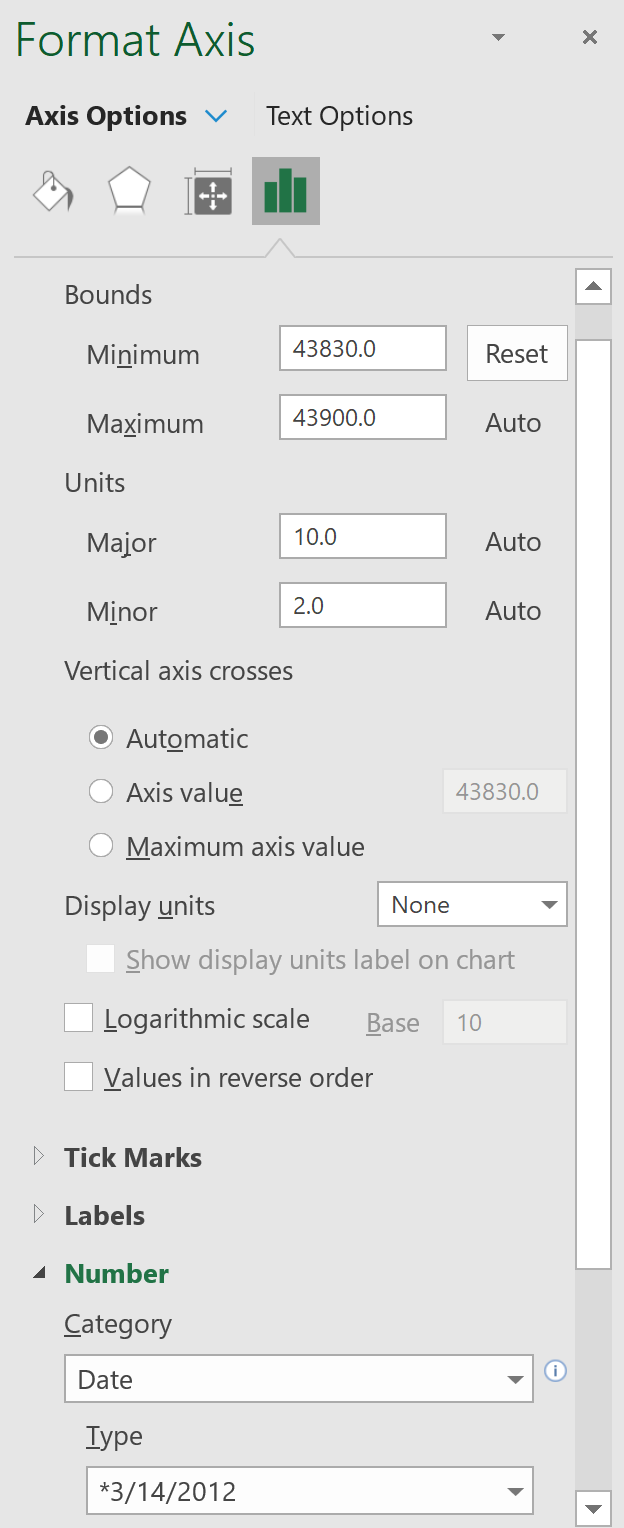This screenshot has height=1528, width=624.
Task: Check Values in reverse order
Action: pyautogui.click(x=79, y=1077)
